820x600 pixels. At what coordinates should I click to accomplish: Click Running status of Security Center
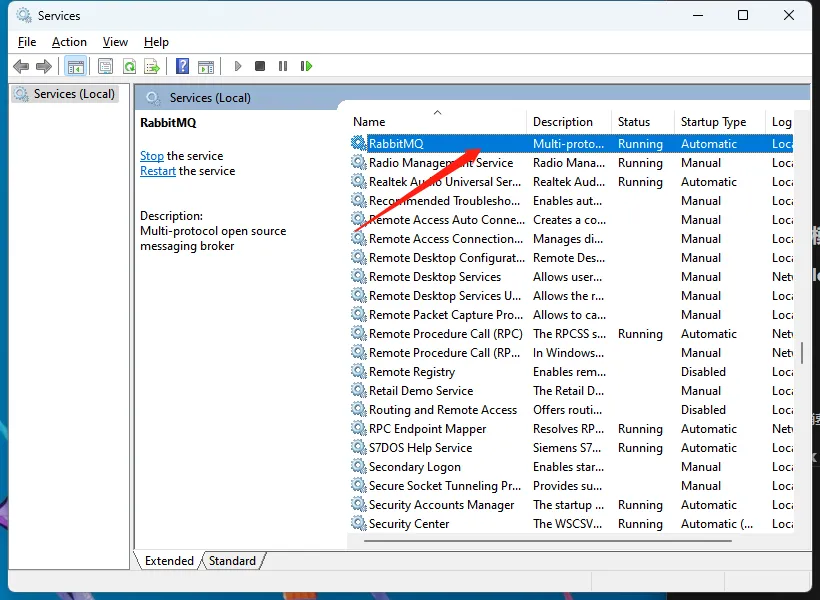click(640, 524)
